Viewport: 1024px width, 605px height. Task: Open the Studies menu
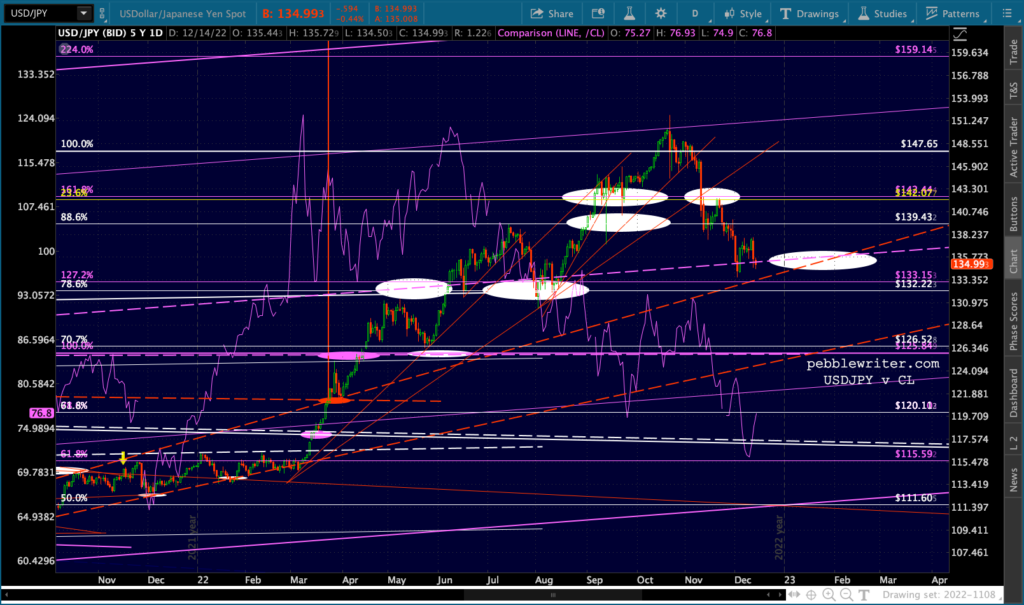(x=882, y=13)
